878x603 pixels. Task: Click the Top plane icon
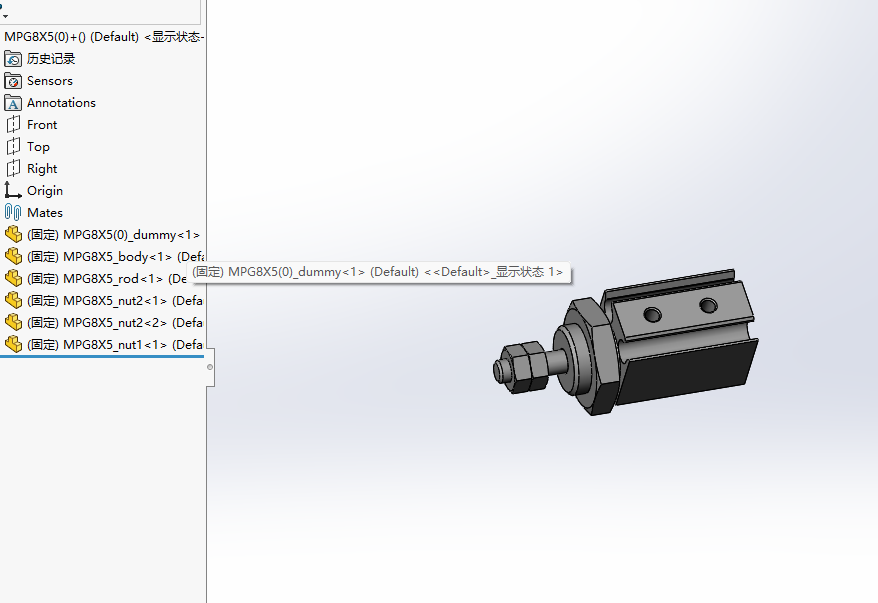click(x=13, y=147)
